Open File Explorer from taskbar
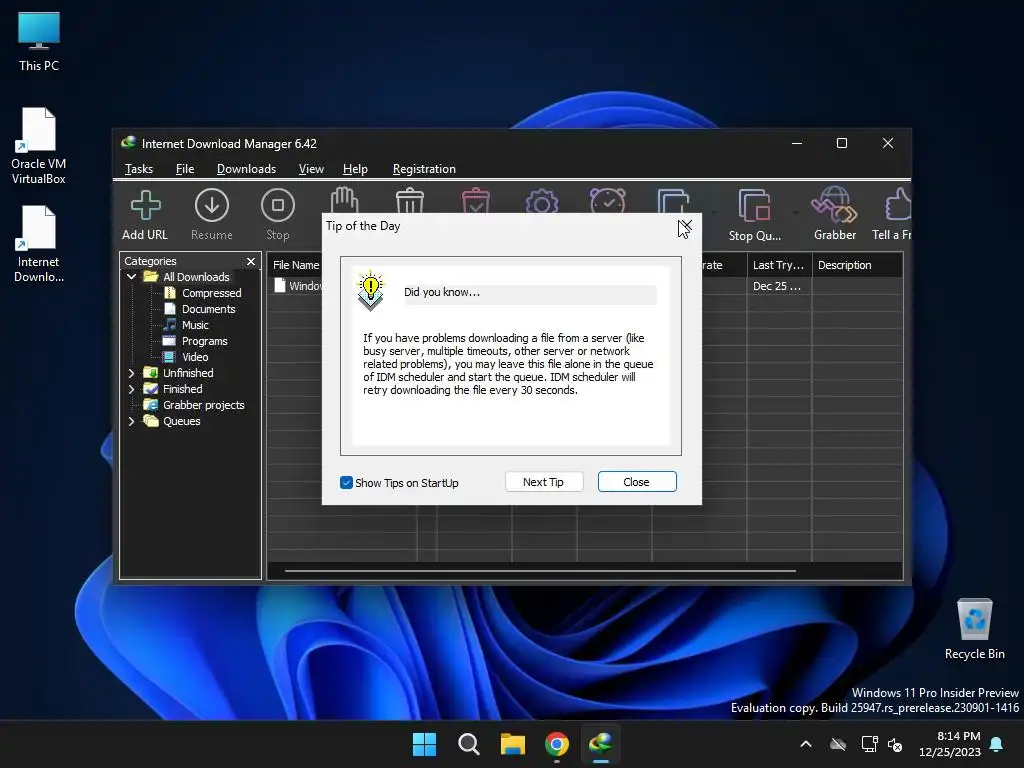The width and height of the screenshot is (1024, 768). point(513,744)
